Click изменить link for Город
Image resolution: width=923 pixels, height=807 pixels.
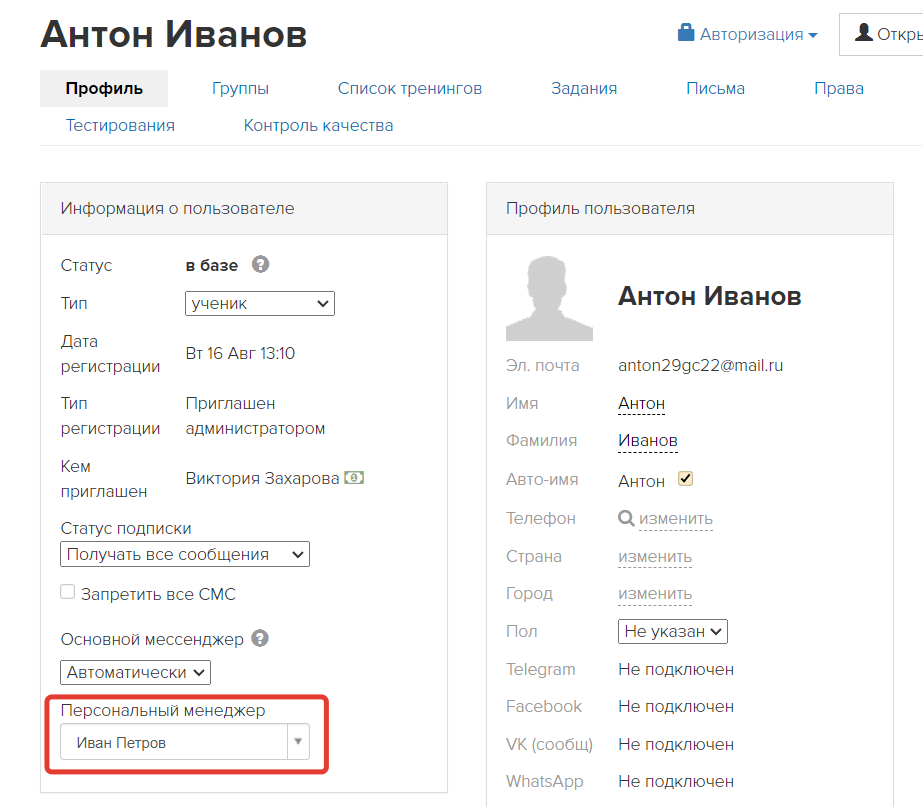(x=655, y=593)
